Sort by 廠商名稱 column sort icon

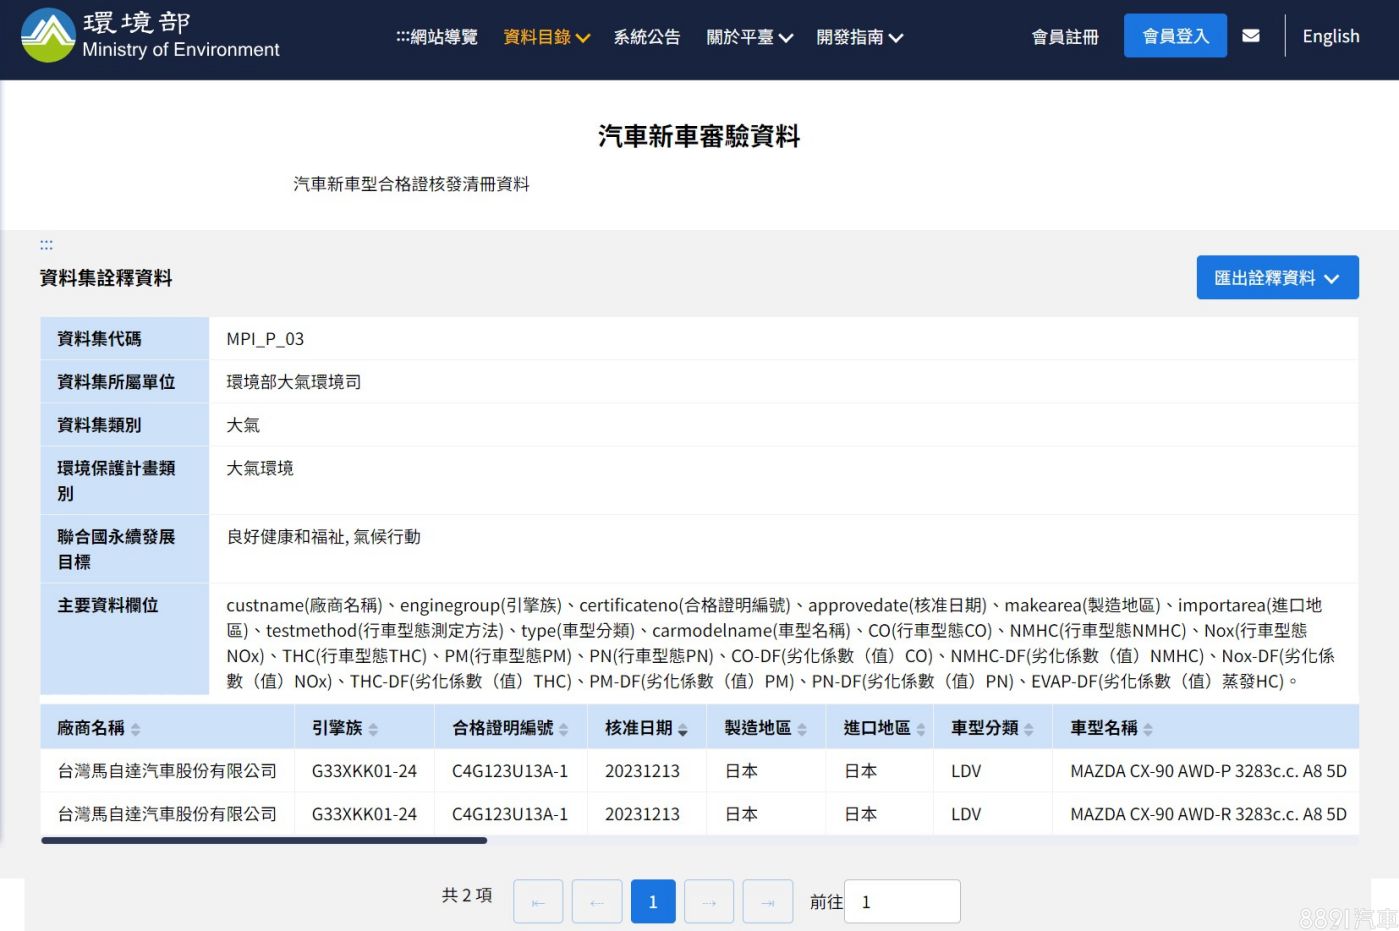[136, 730]
